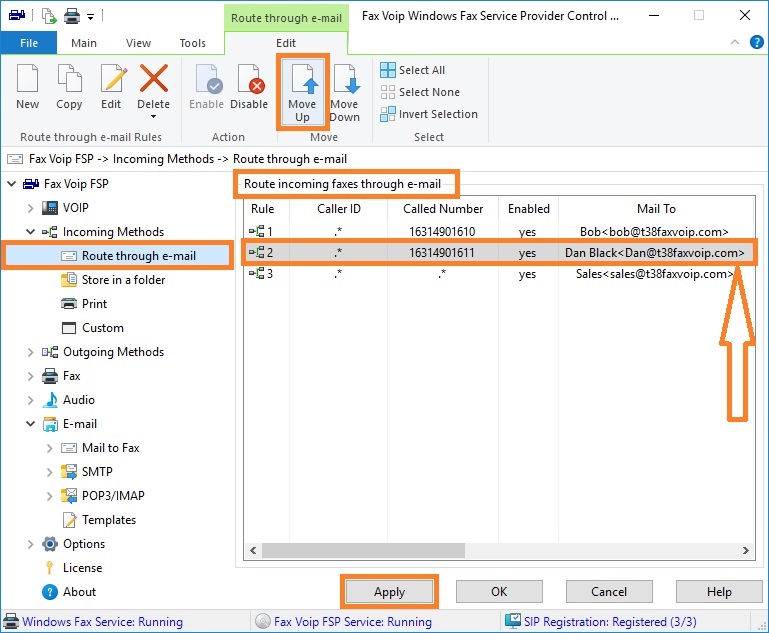Click the scroll right arrow
The image size is (769, 633).
[x=745, y=551]
